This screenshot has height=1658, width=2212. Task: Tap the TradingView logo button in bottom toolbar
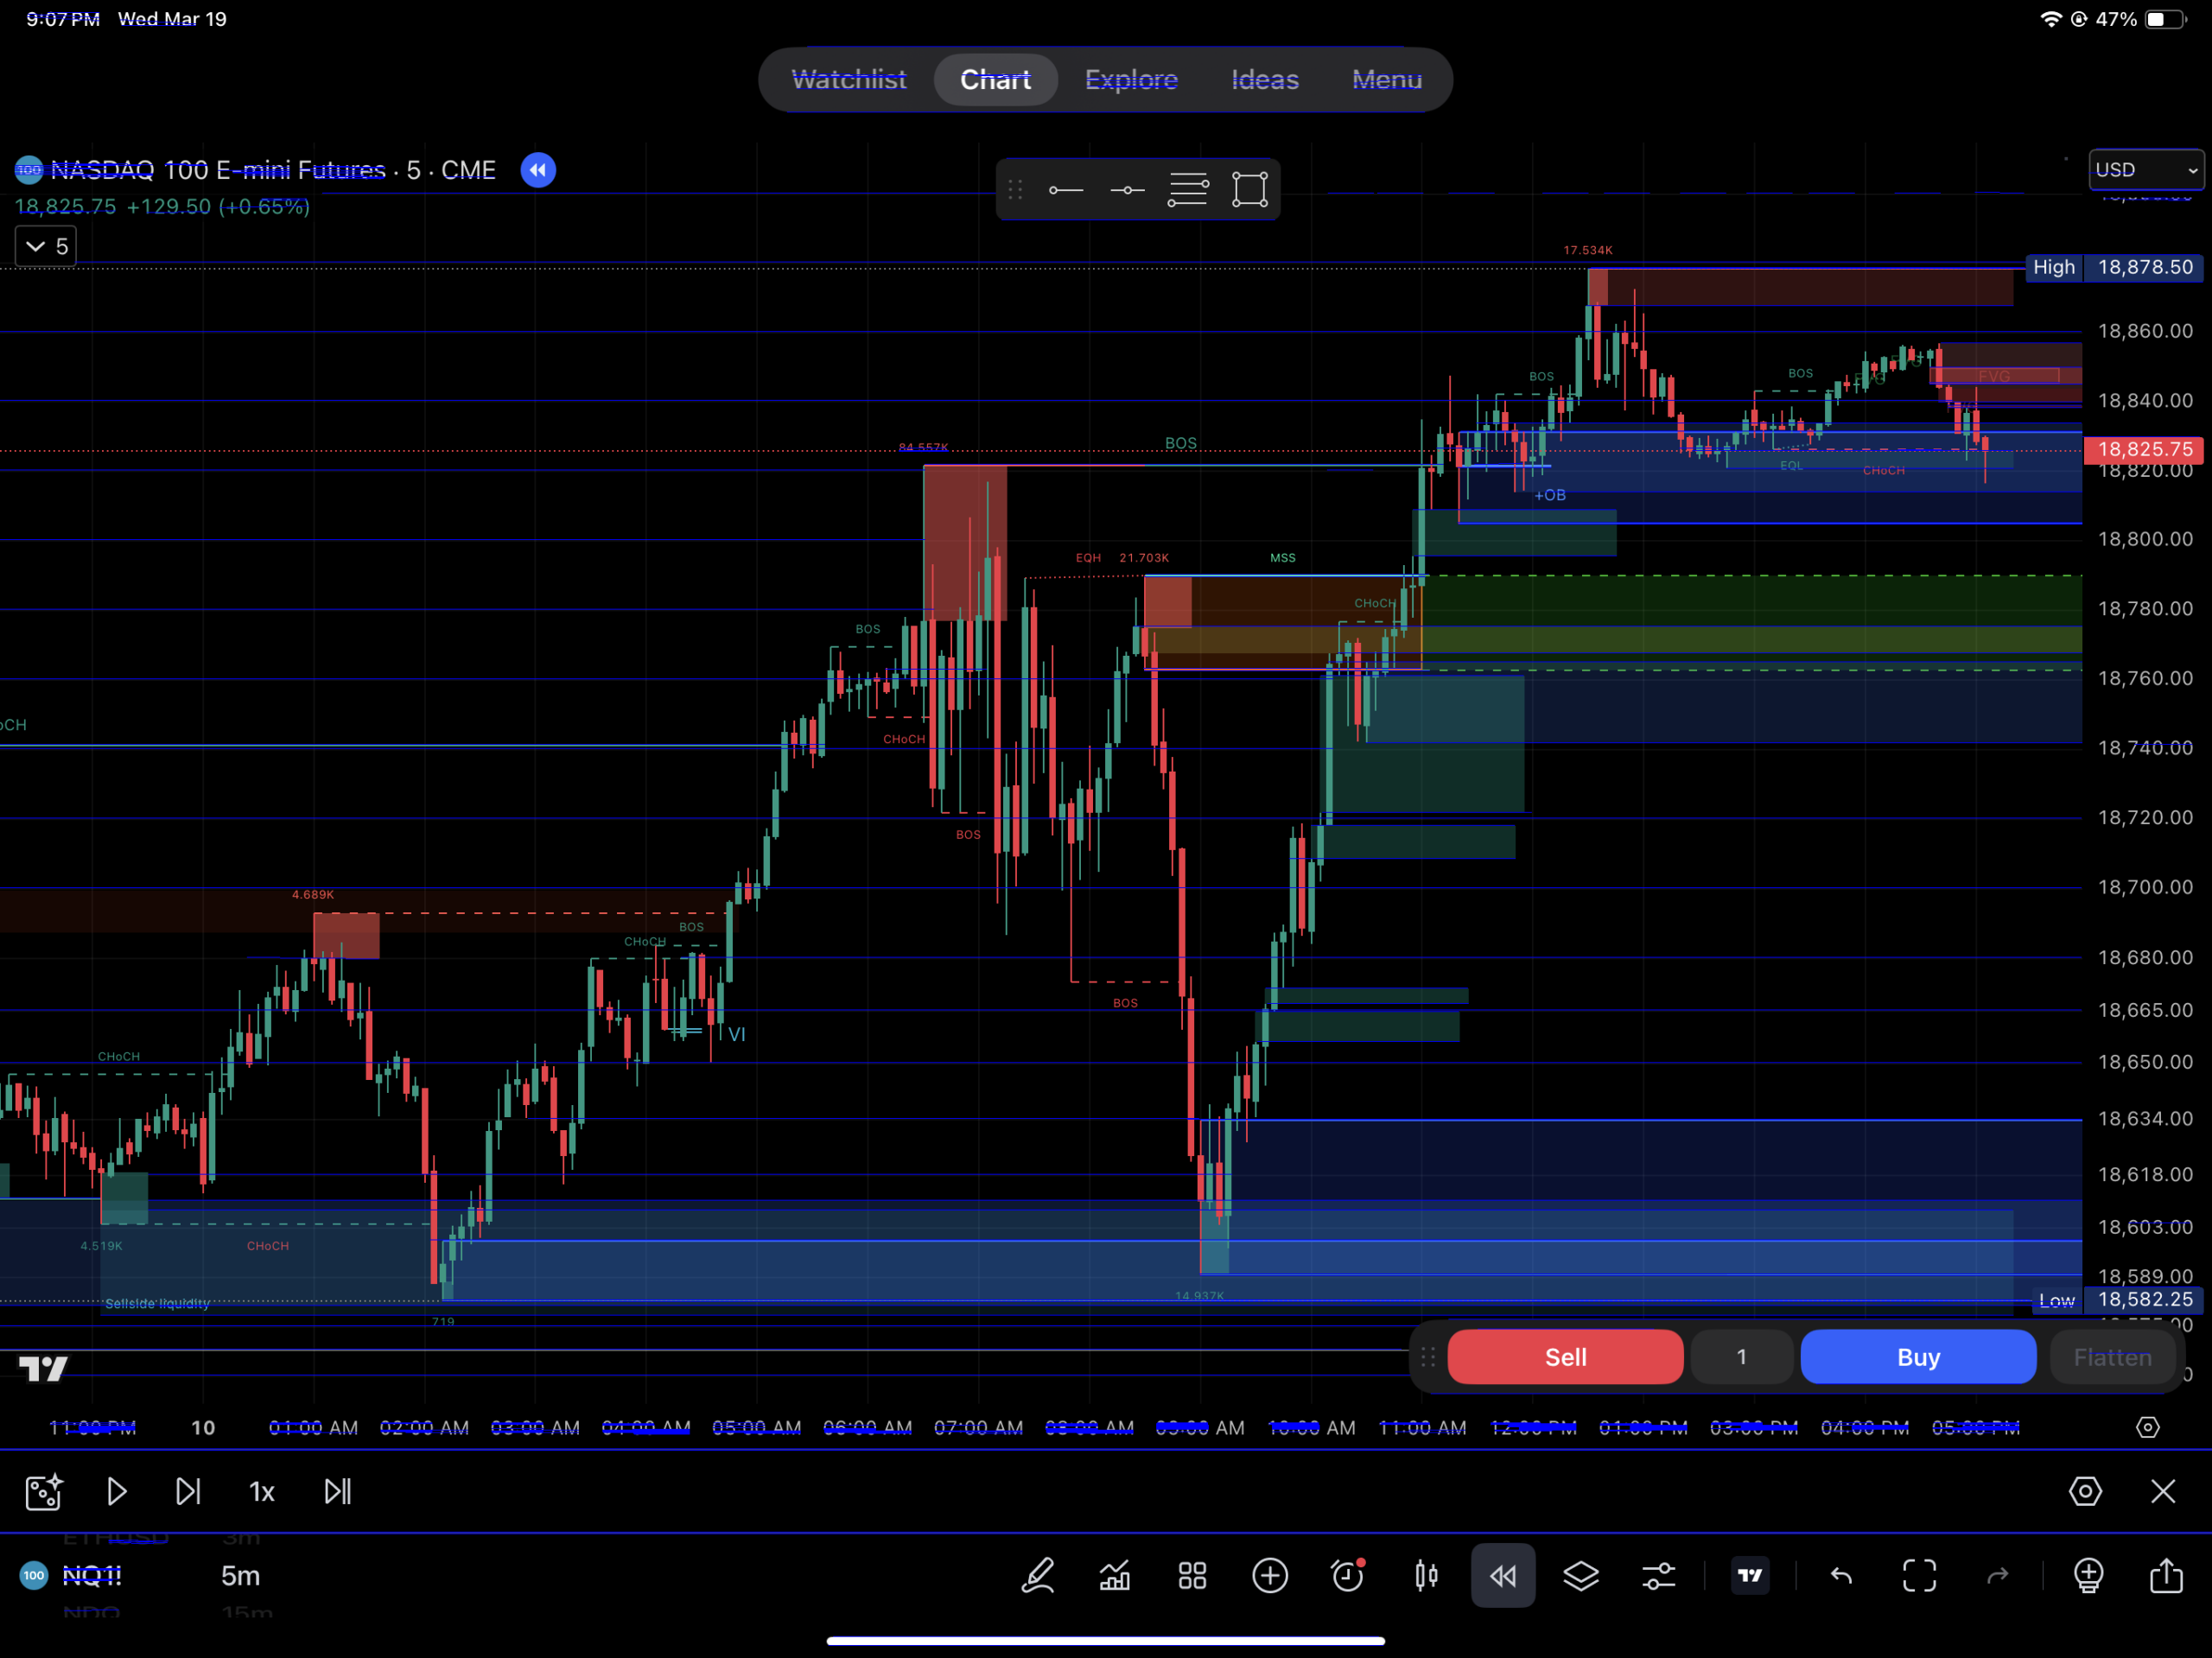coord(1750,1576)
